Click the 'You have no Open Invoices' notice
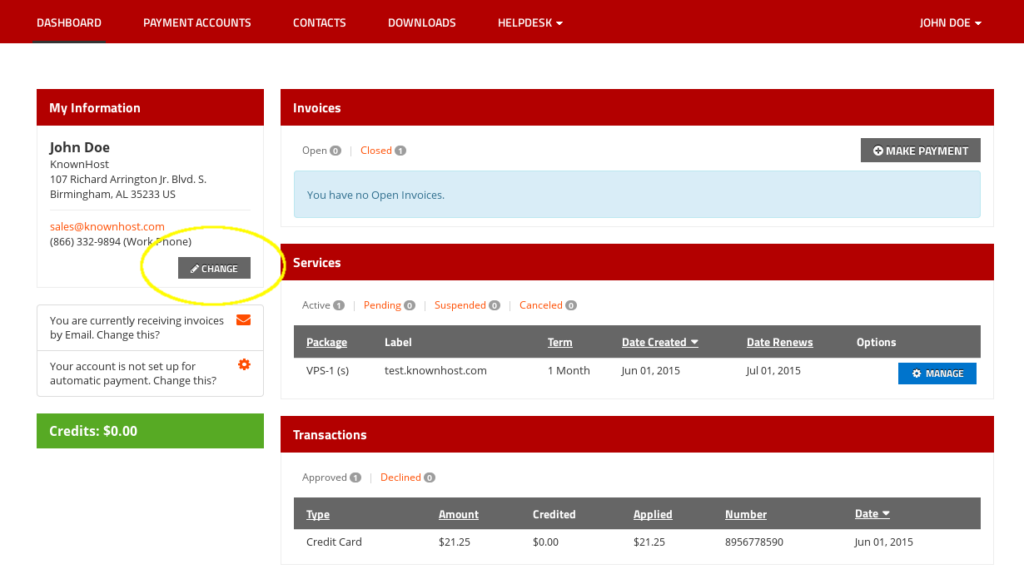 coord(637,195)
